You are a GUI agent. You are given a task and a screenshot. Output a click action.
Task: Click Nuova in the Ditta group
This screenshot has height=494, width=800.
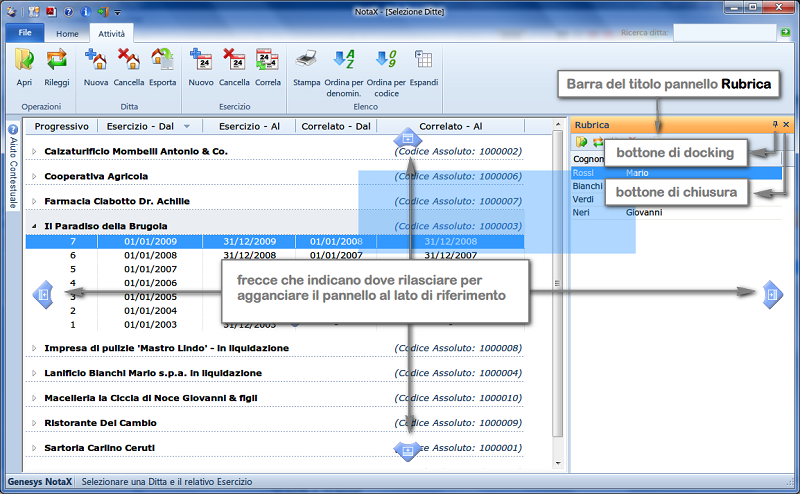[96, 61]
